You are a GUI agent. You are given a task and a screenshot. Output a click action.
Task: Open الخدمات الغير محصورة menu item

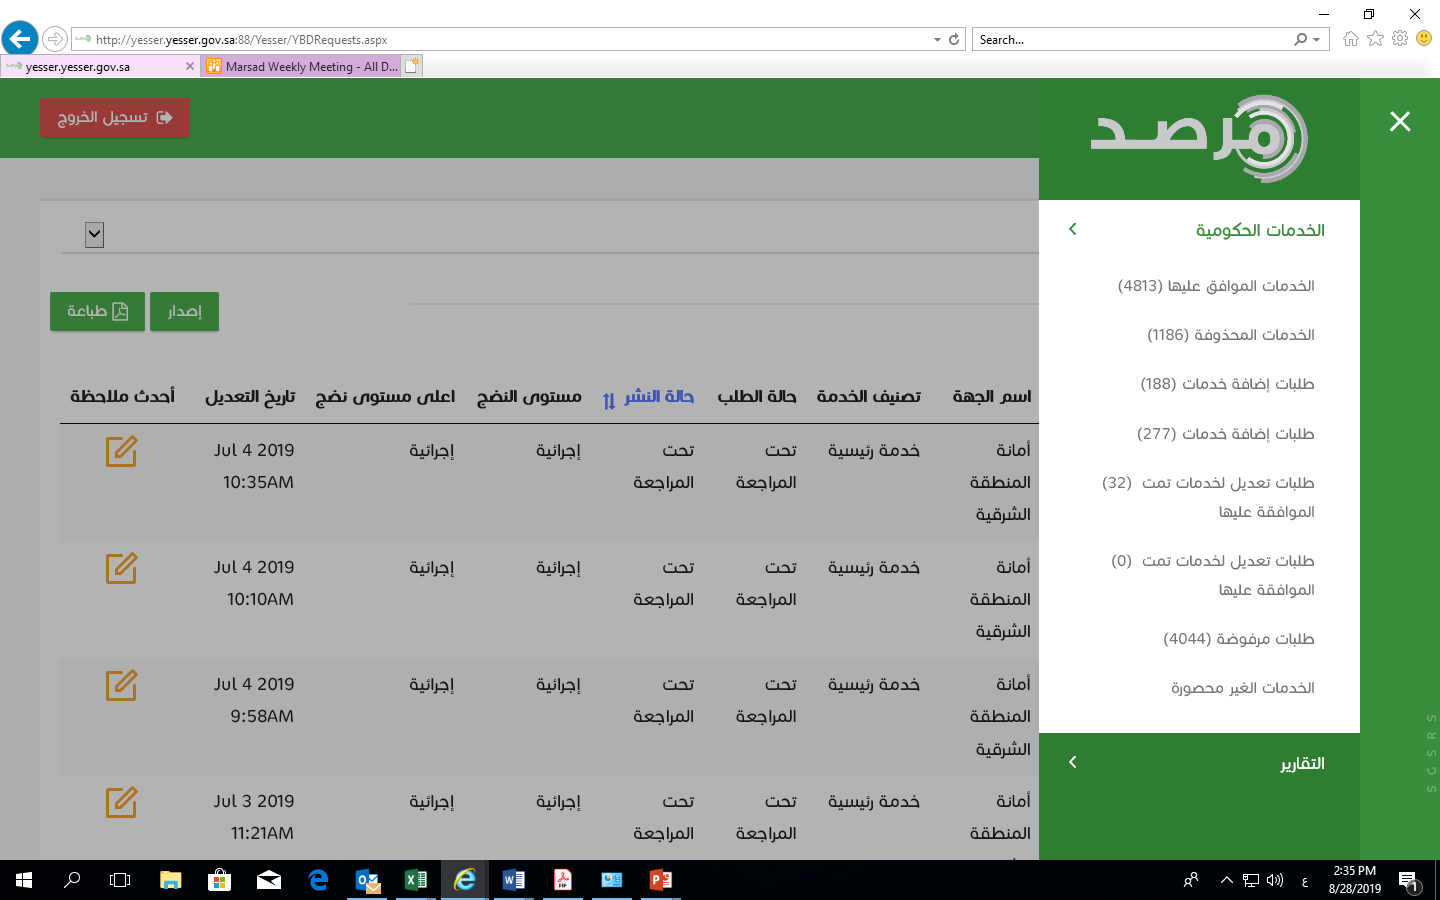click(x=1243, y=688)
